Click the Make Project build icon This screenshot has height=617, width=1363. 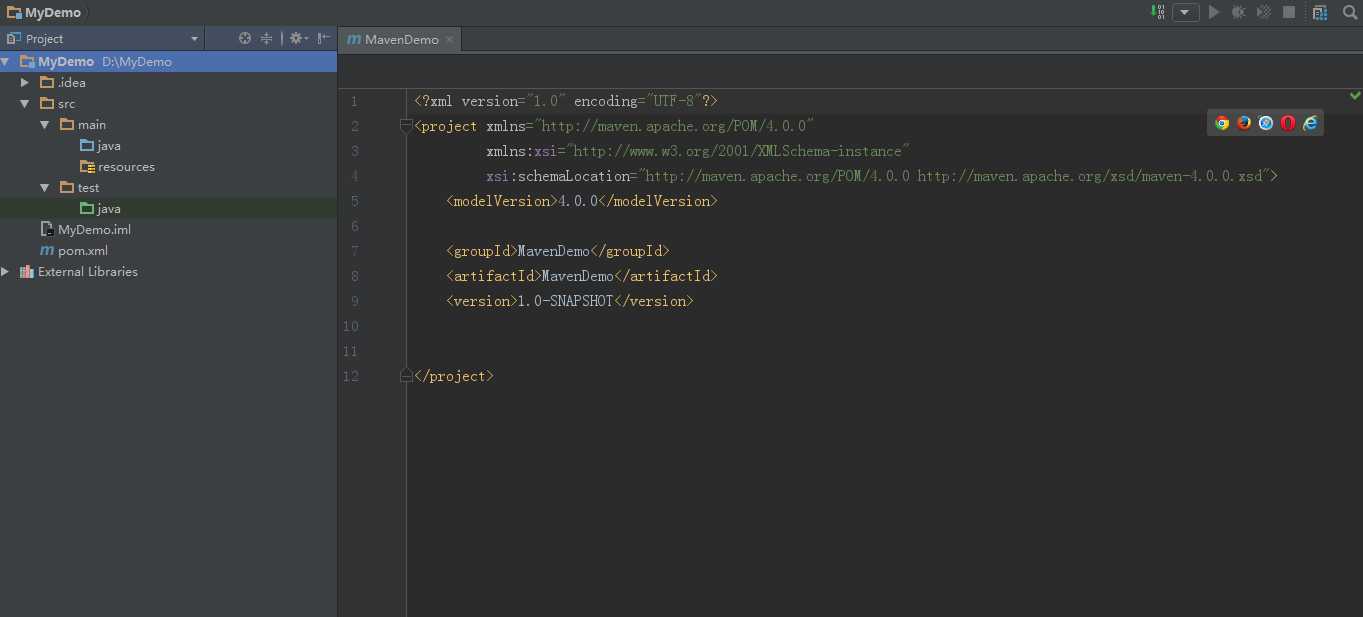tap(1158, 12)
